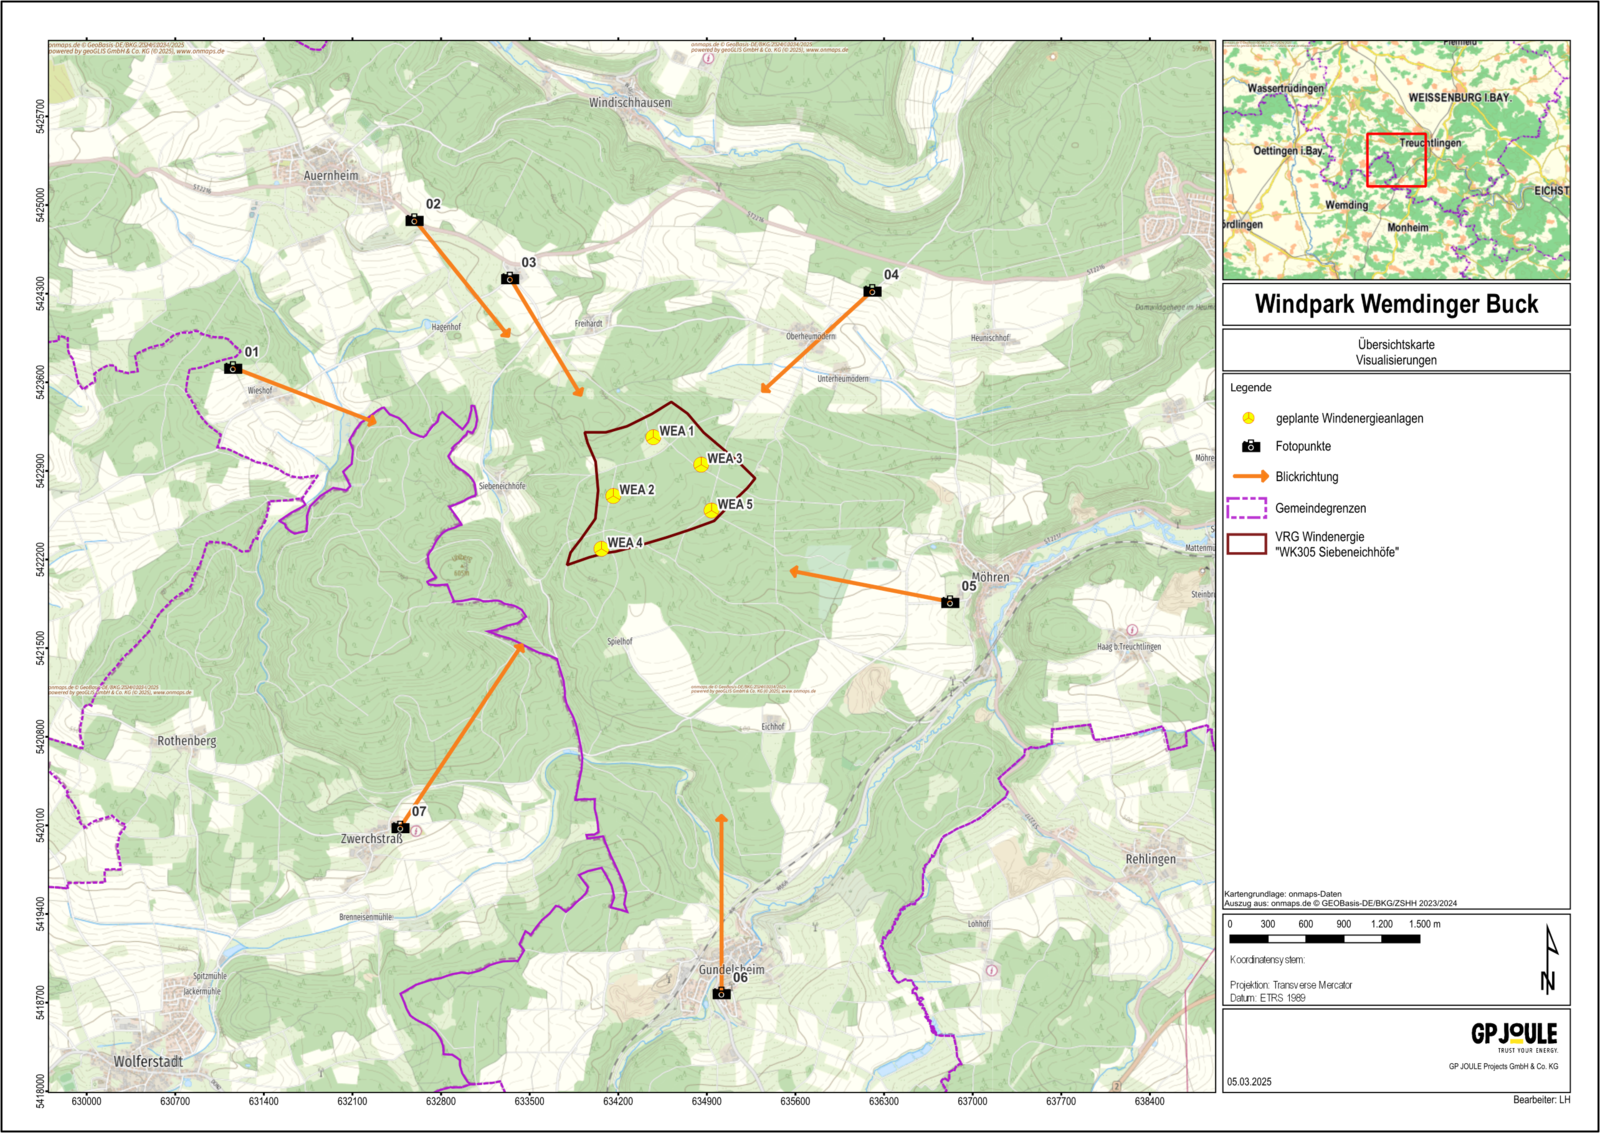The height and width of the screenshot is (1133, 1600).
Task: Click the dark red VRG Windenergie legend box
Action: (1246, 544)
